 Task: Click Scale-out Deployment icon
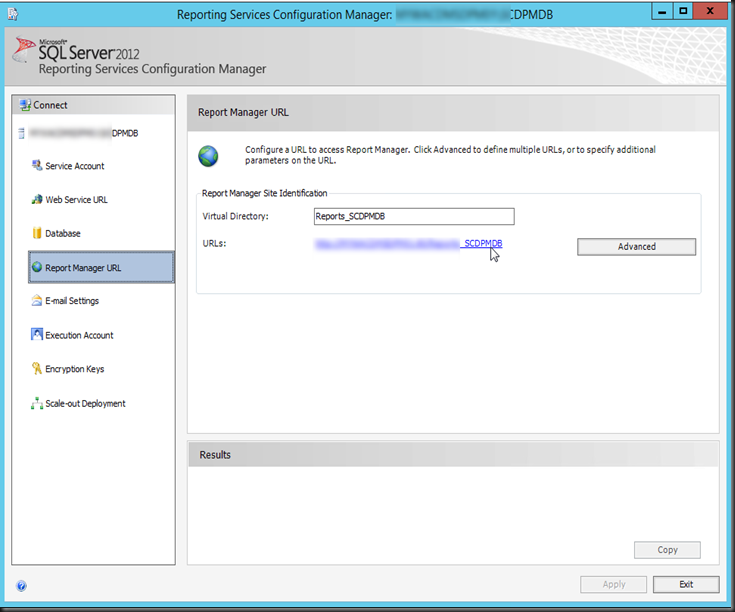pos(37,403)
